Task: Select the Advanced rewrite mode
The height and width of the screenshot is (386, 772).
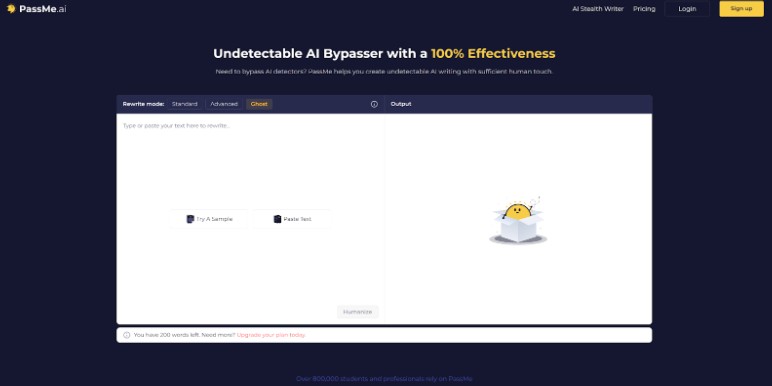Action: (224, 104)
